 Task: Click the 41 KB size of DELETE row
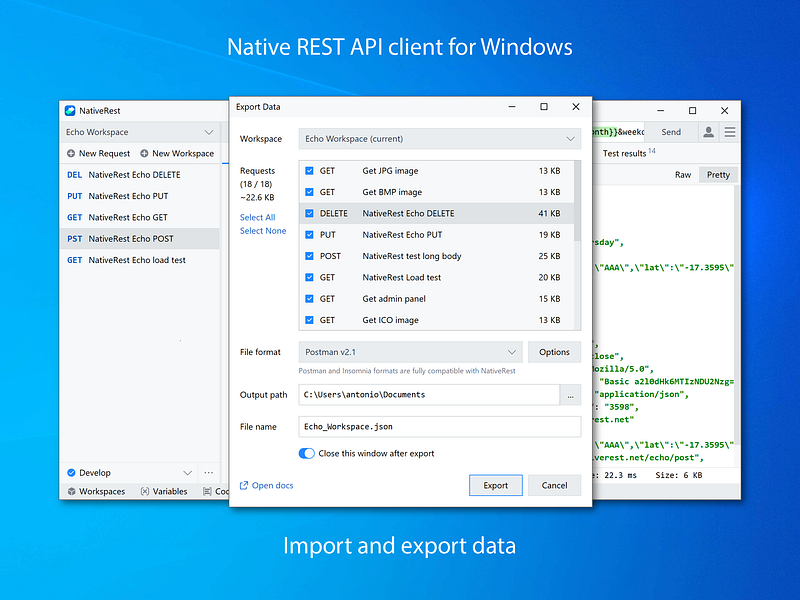pos(549,213)
